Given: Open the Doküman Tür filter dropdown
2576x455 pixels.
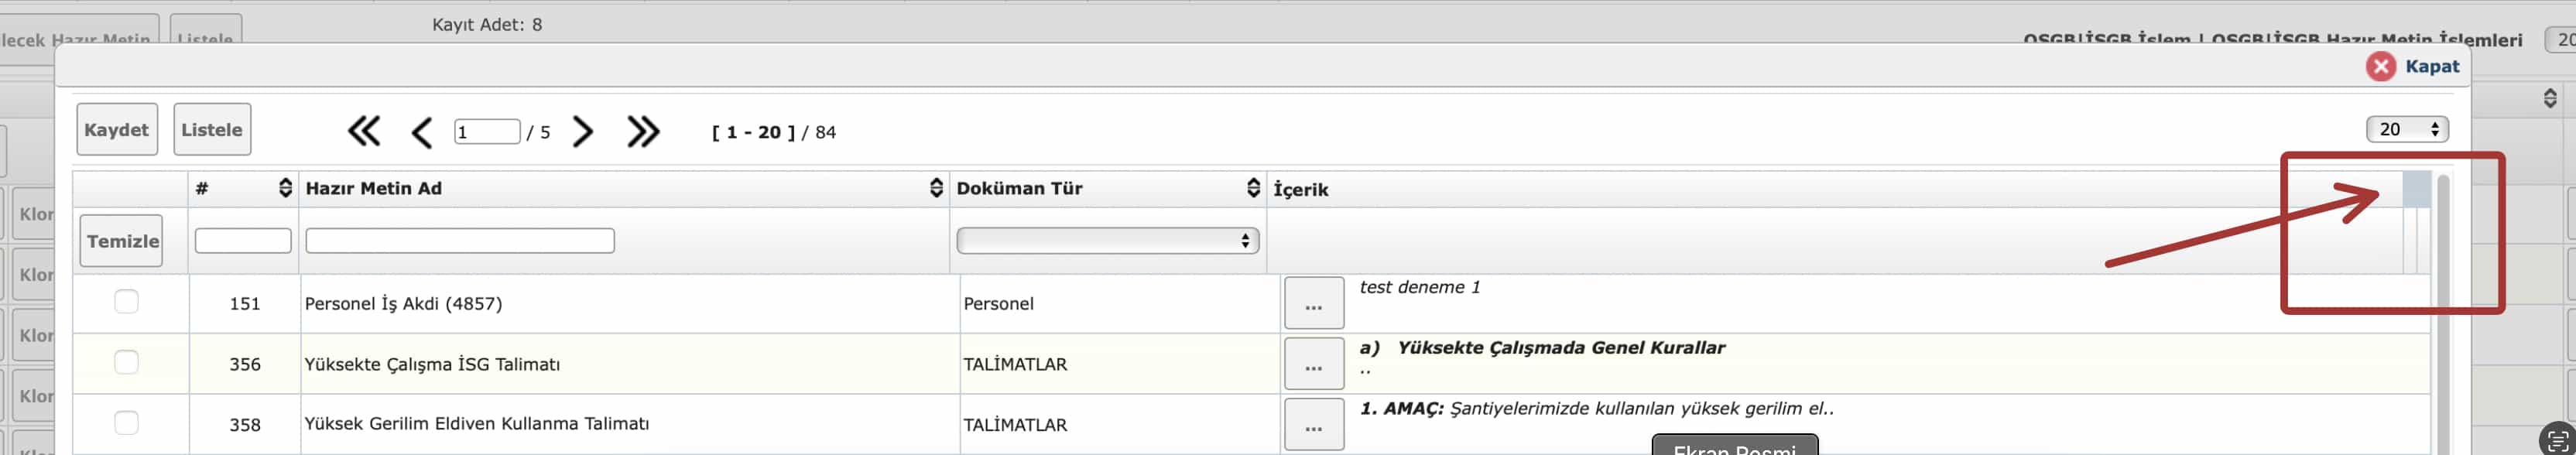Looking at the screenshot, I should click(x=1107, y=241).
